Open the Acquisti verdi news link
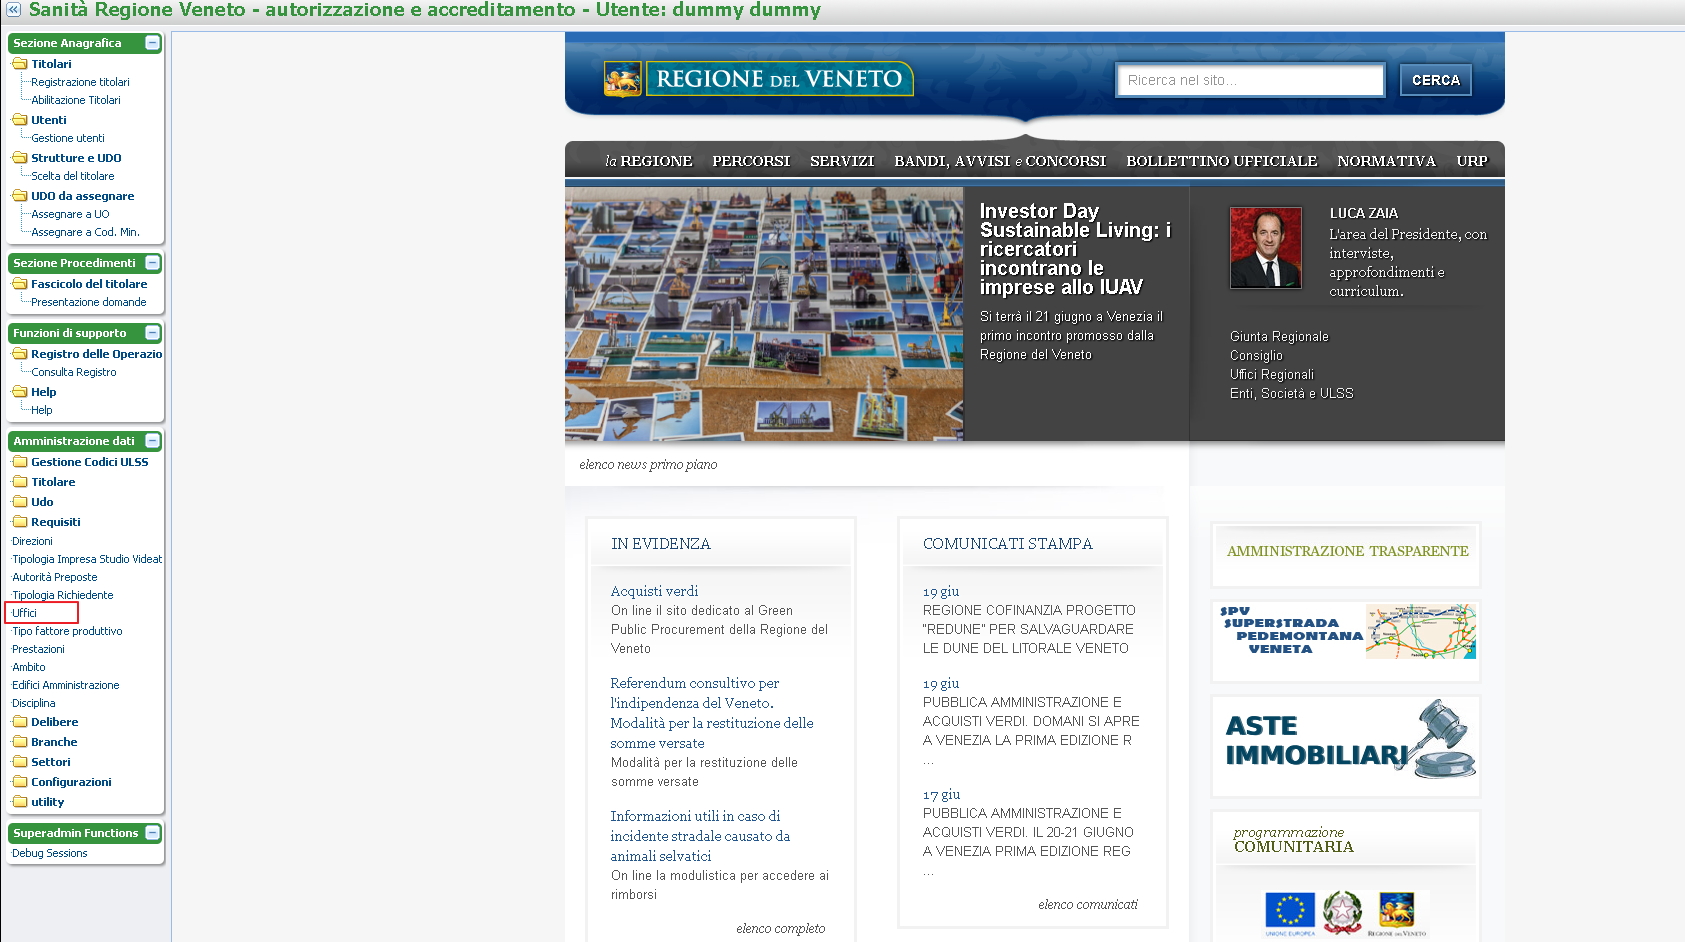This screenshot has width=1685, height=942. click(654, 591)
